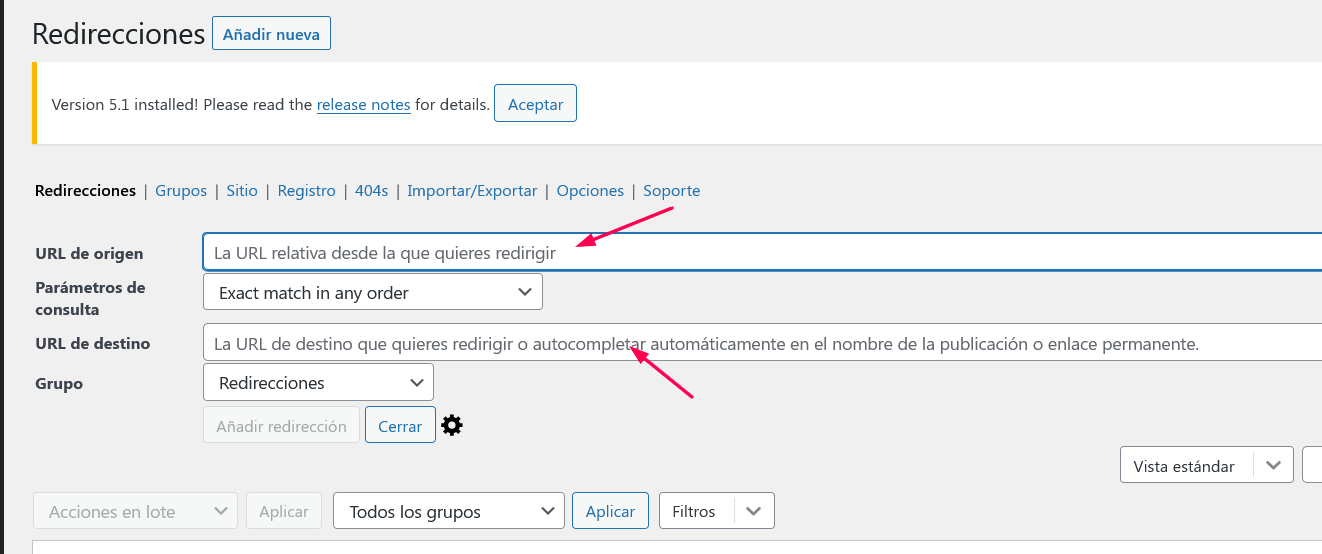Focus the URL de destino field
The image size is (1322, 554).
click(x=762, y=342)
